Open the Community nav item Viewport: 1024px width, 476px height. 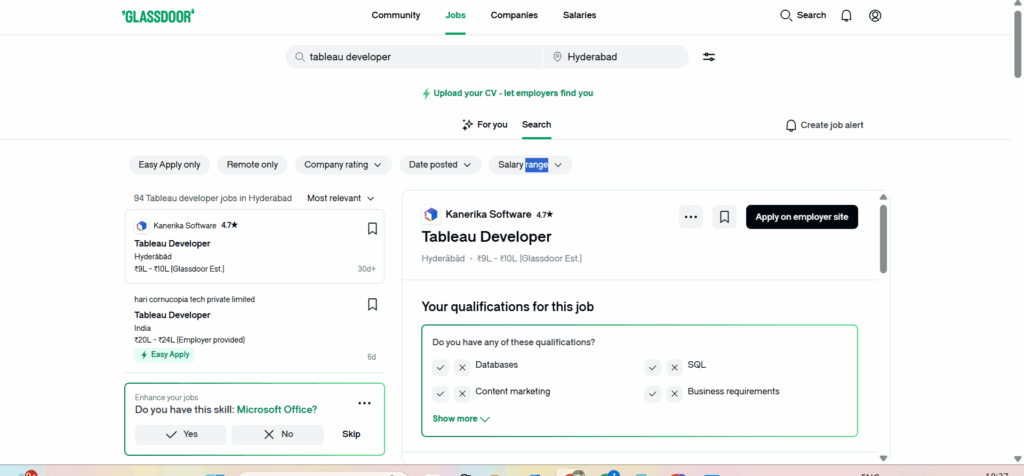396,15
